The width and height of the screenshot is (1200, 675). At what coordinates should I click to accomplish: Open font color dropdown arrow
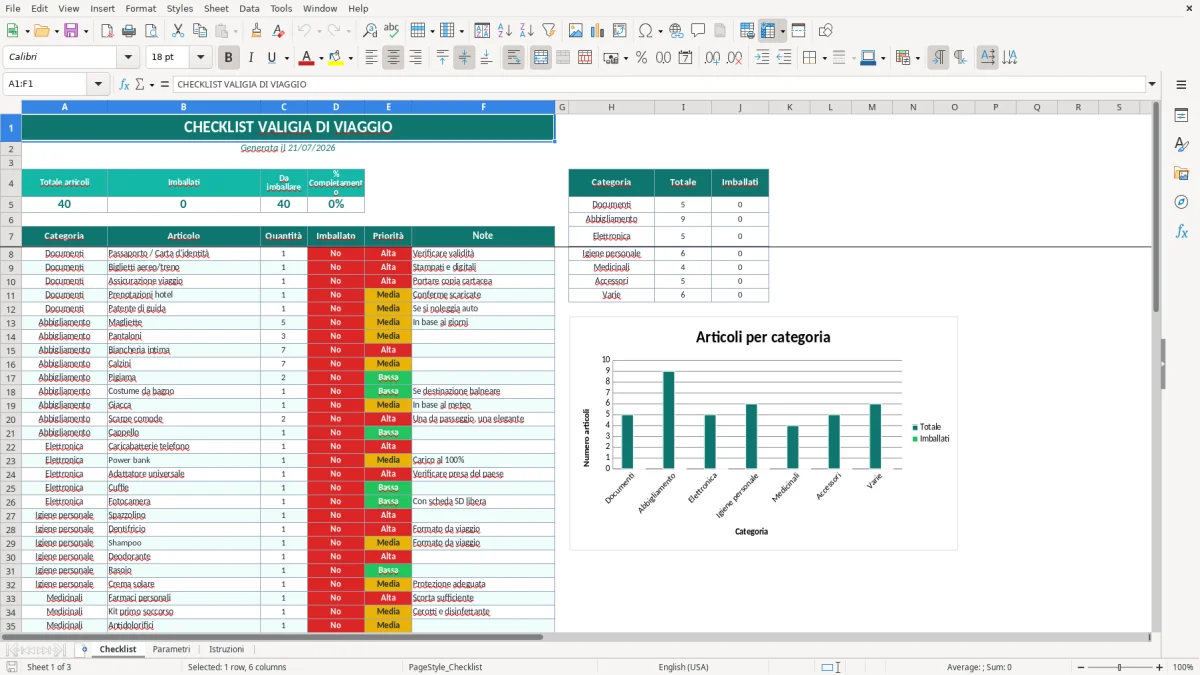[x=322, y=58]
